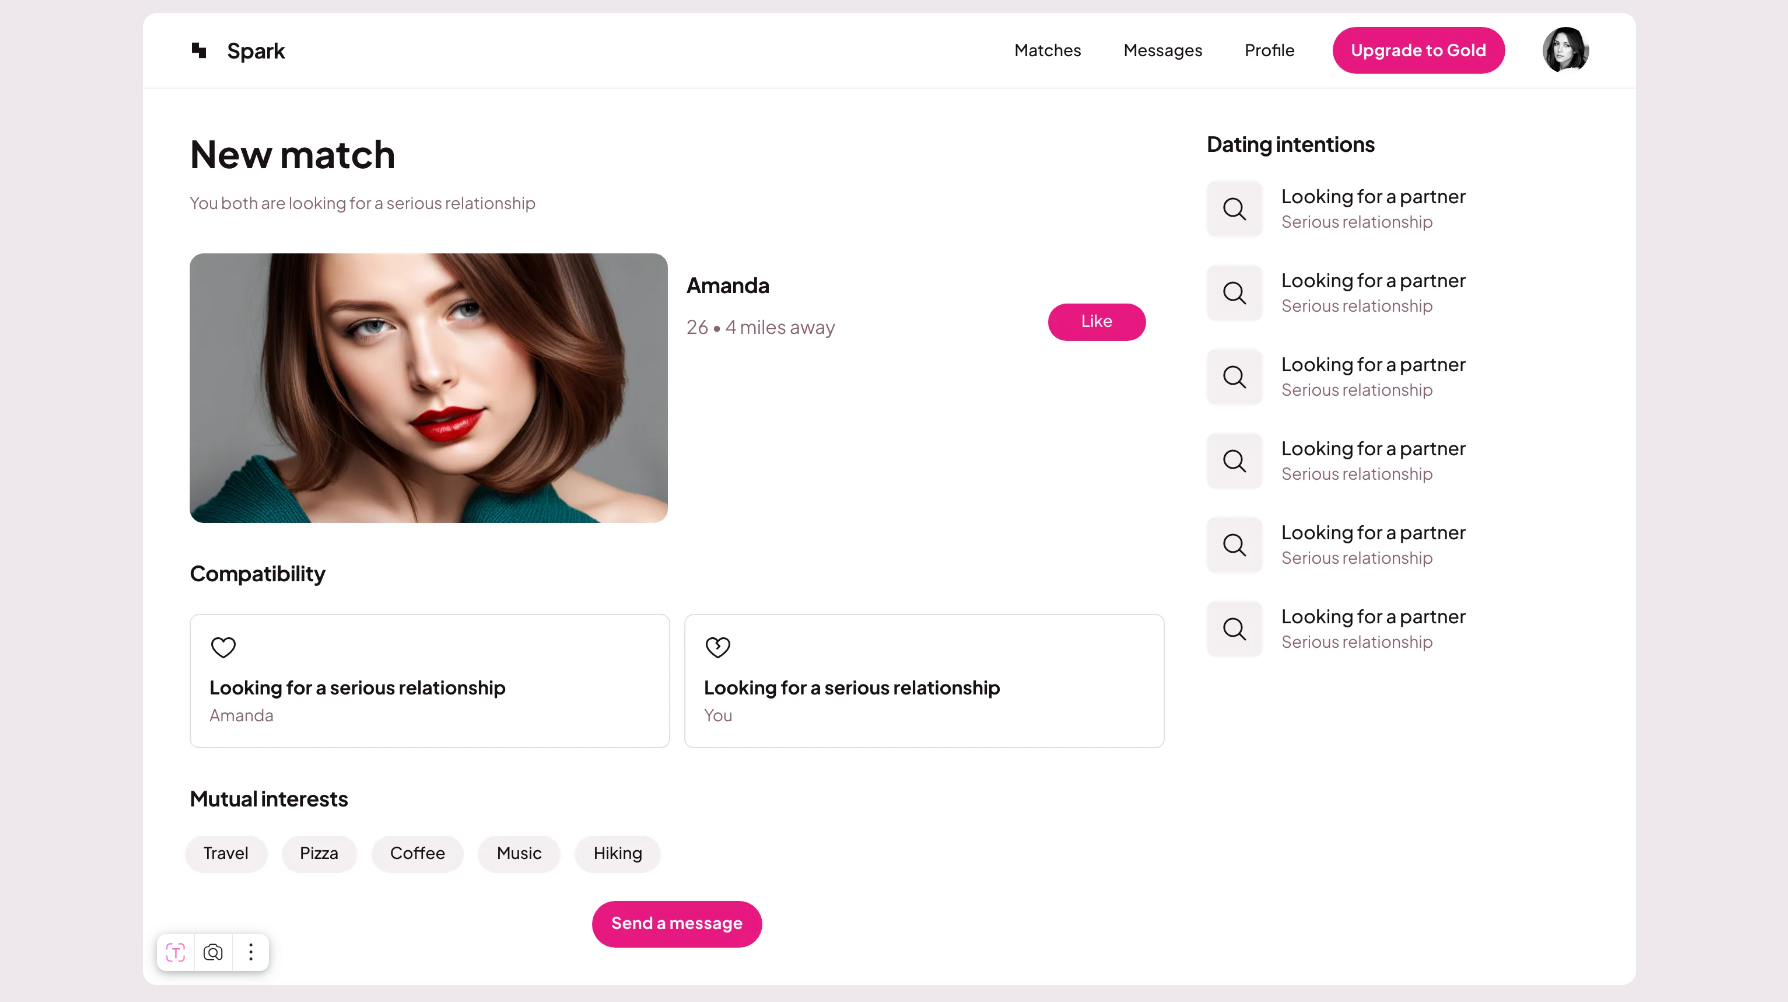1788x1002 pixels.
Task: Click the last search icon under Dating intentions
Action: tap(1234, 629)
